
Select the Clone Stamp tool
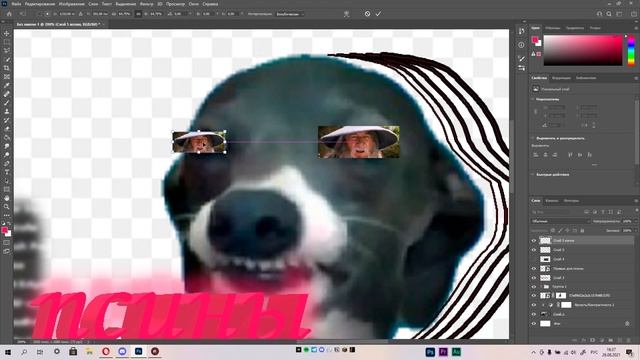click(x=7, y=111)
